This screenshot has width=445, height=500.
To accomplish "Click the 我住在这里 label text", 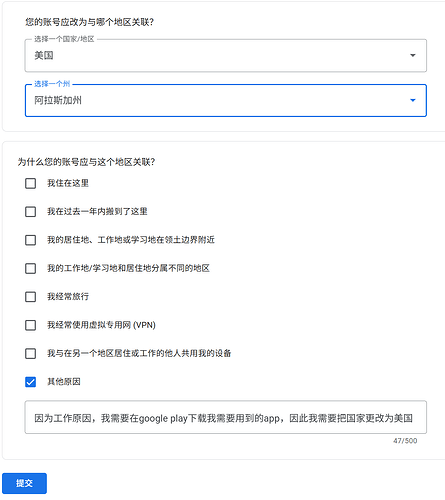I will [68, 183].
